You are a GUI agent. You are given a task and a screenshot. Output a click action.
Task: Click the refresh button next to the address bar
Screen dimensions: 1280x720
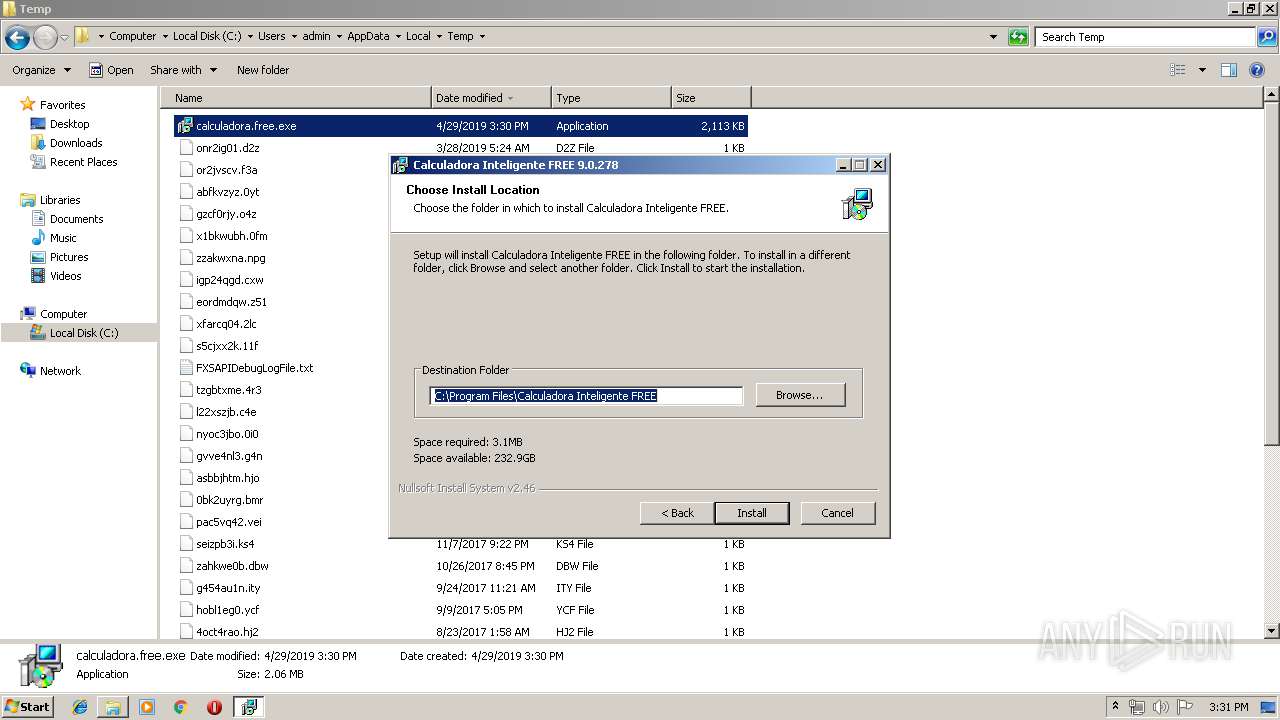(x=1018, y=37)
